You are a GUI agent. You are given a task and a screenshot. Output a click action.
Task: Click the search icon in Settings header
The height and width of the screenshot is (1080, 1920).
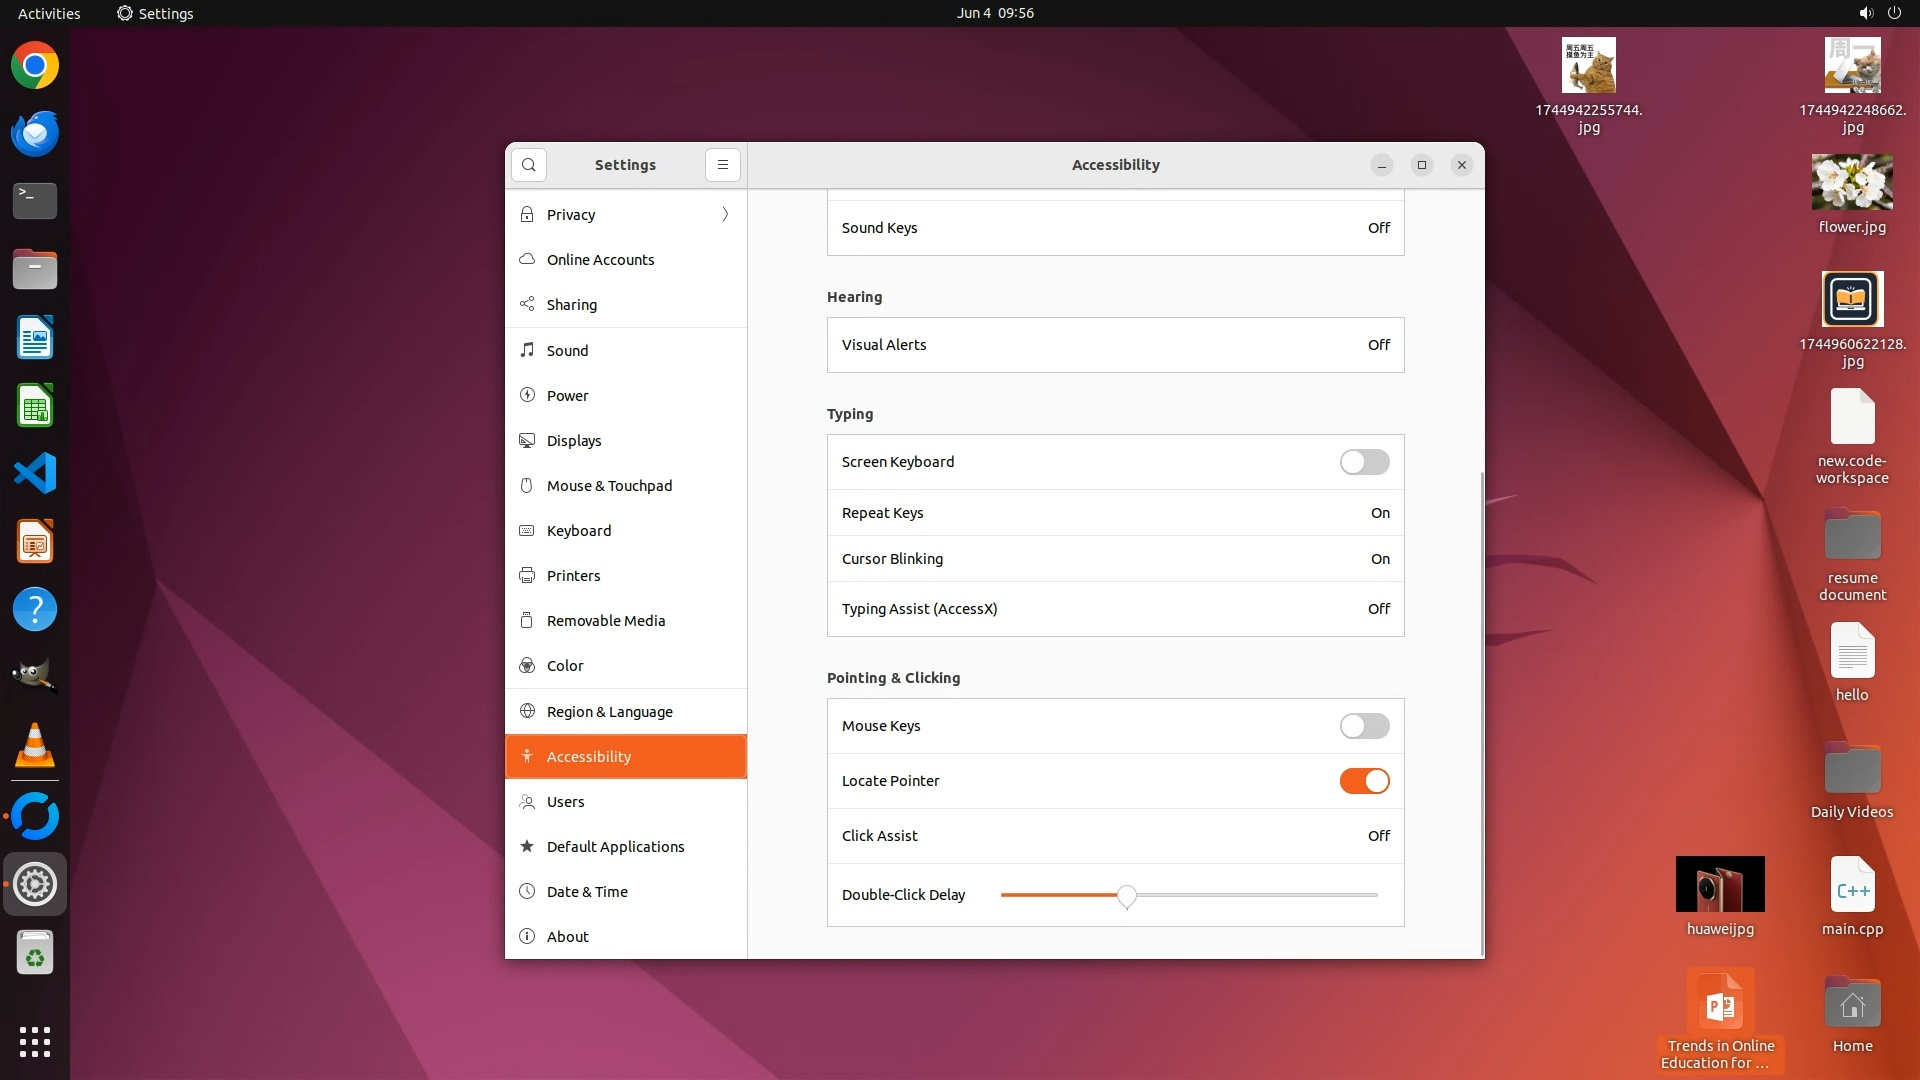point(529,165)
